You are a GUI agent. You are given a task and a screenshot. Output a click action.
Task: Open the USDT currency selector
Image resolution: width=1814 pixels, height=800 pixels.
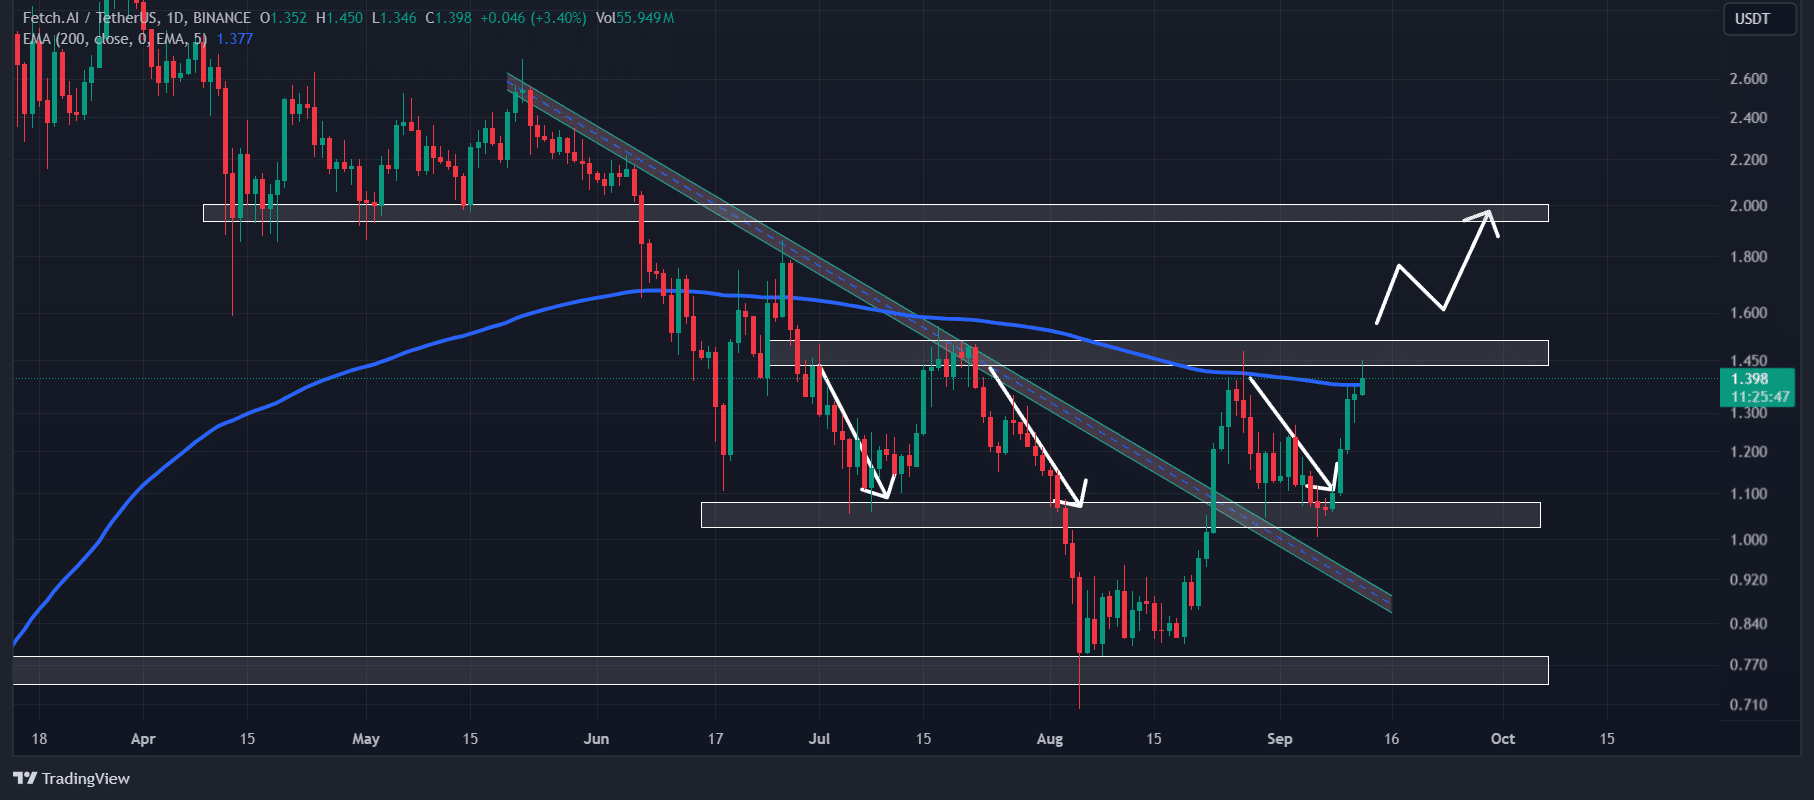click(1759, 19)
